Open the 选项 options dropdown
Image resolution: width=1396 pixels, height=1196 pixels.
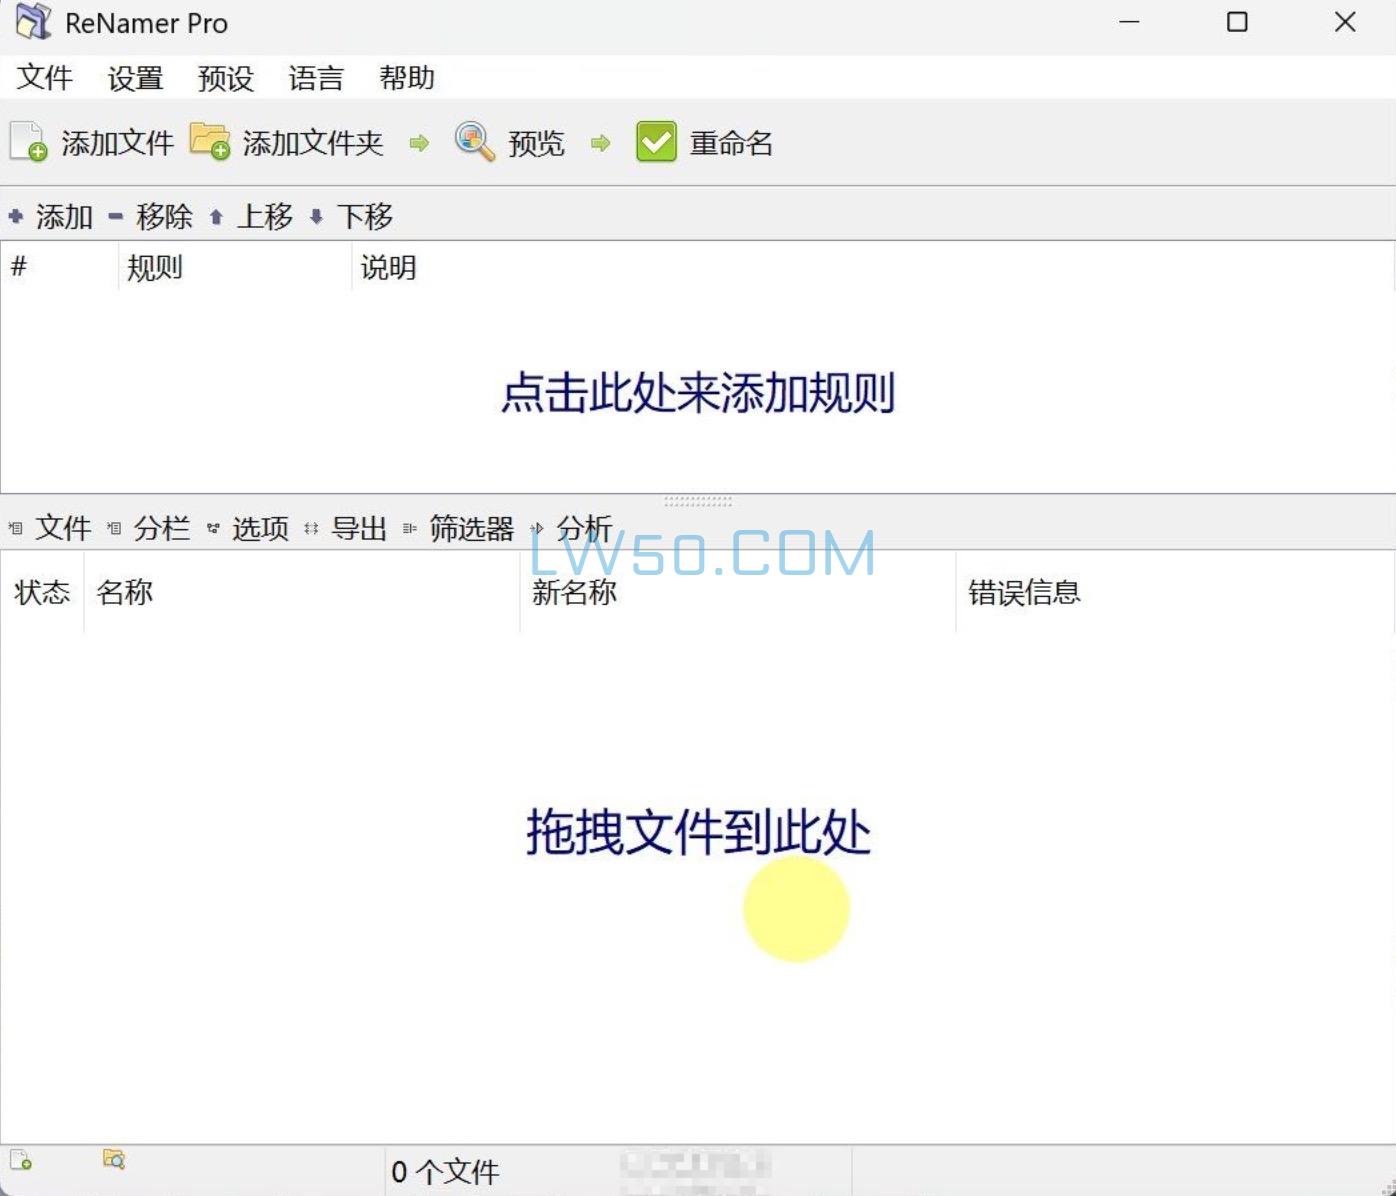tap(248, 527)
